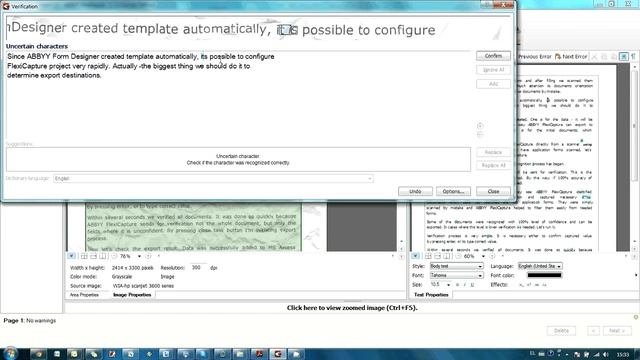Toggle the small caps effect
This screenshot has height=360, width=640.
coord(544,285)
